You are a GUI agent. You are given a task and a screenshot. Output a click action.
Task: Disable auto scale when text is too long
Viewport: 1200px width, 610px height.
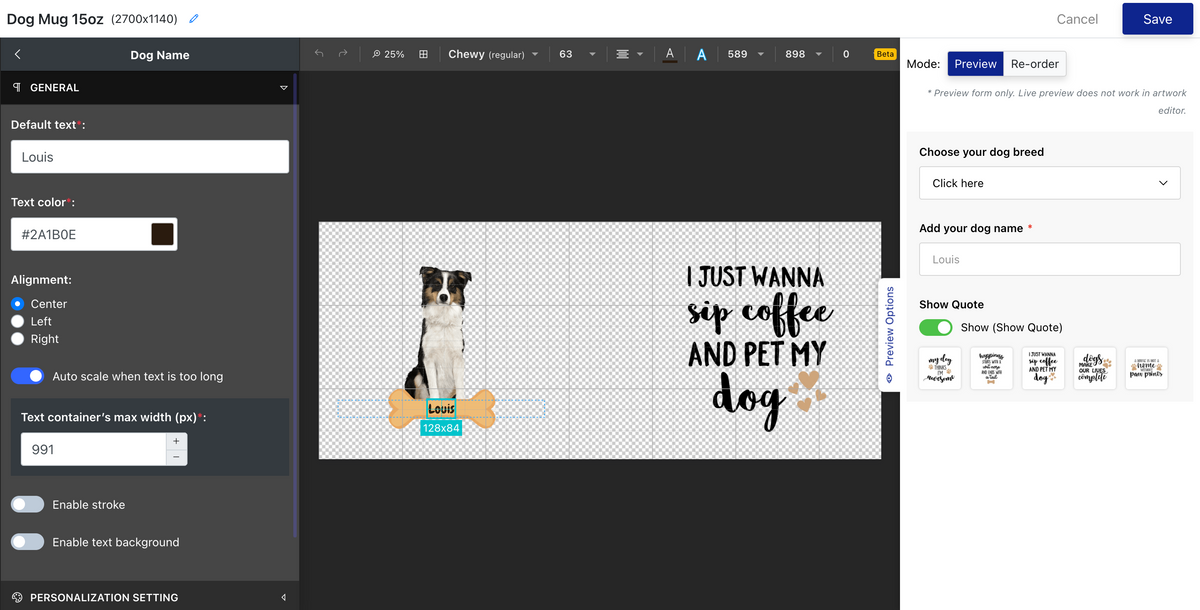pos(28,376)
